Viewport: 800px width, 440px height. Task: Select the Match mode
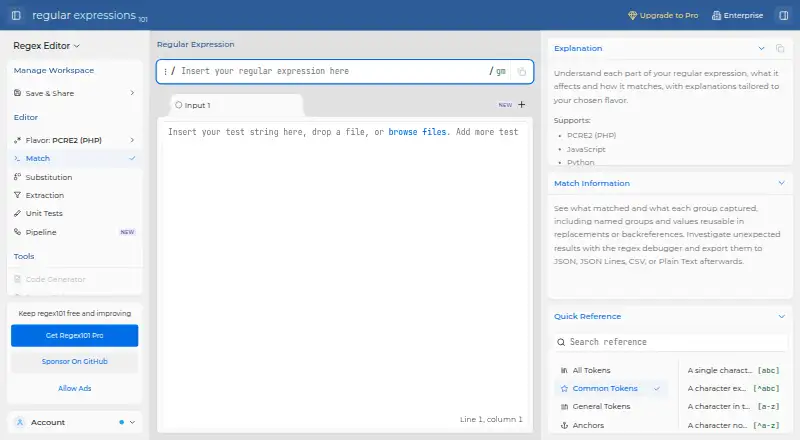tap(74, 158)
